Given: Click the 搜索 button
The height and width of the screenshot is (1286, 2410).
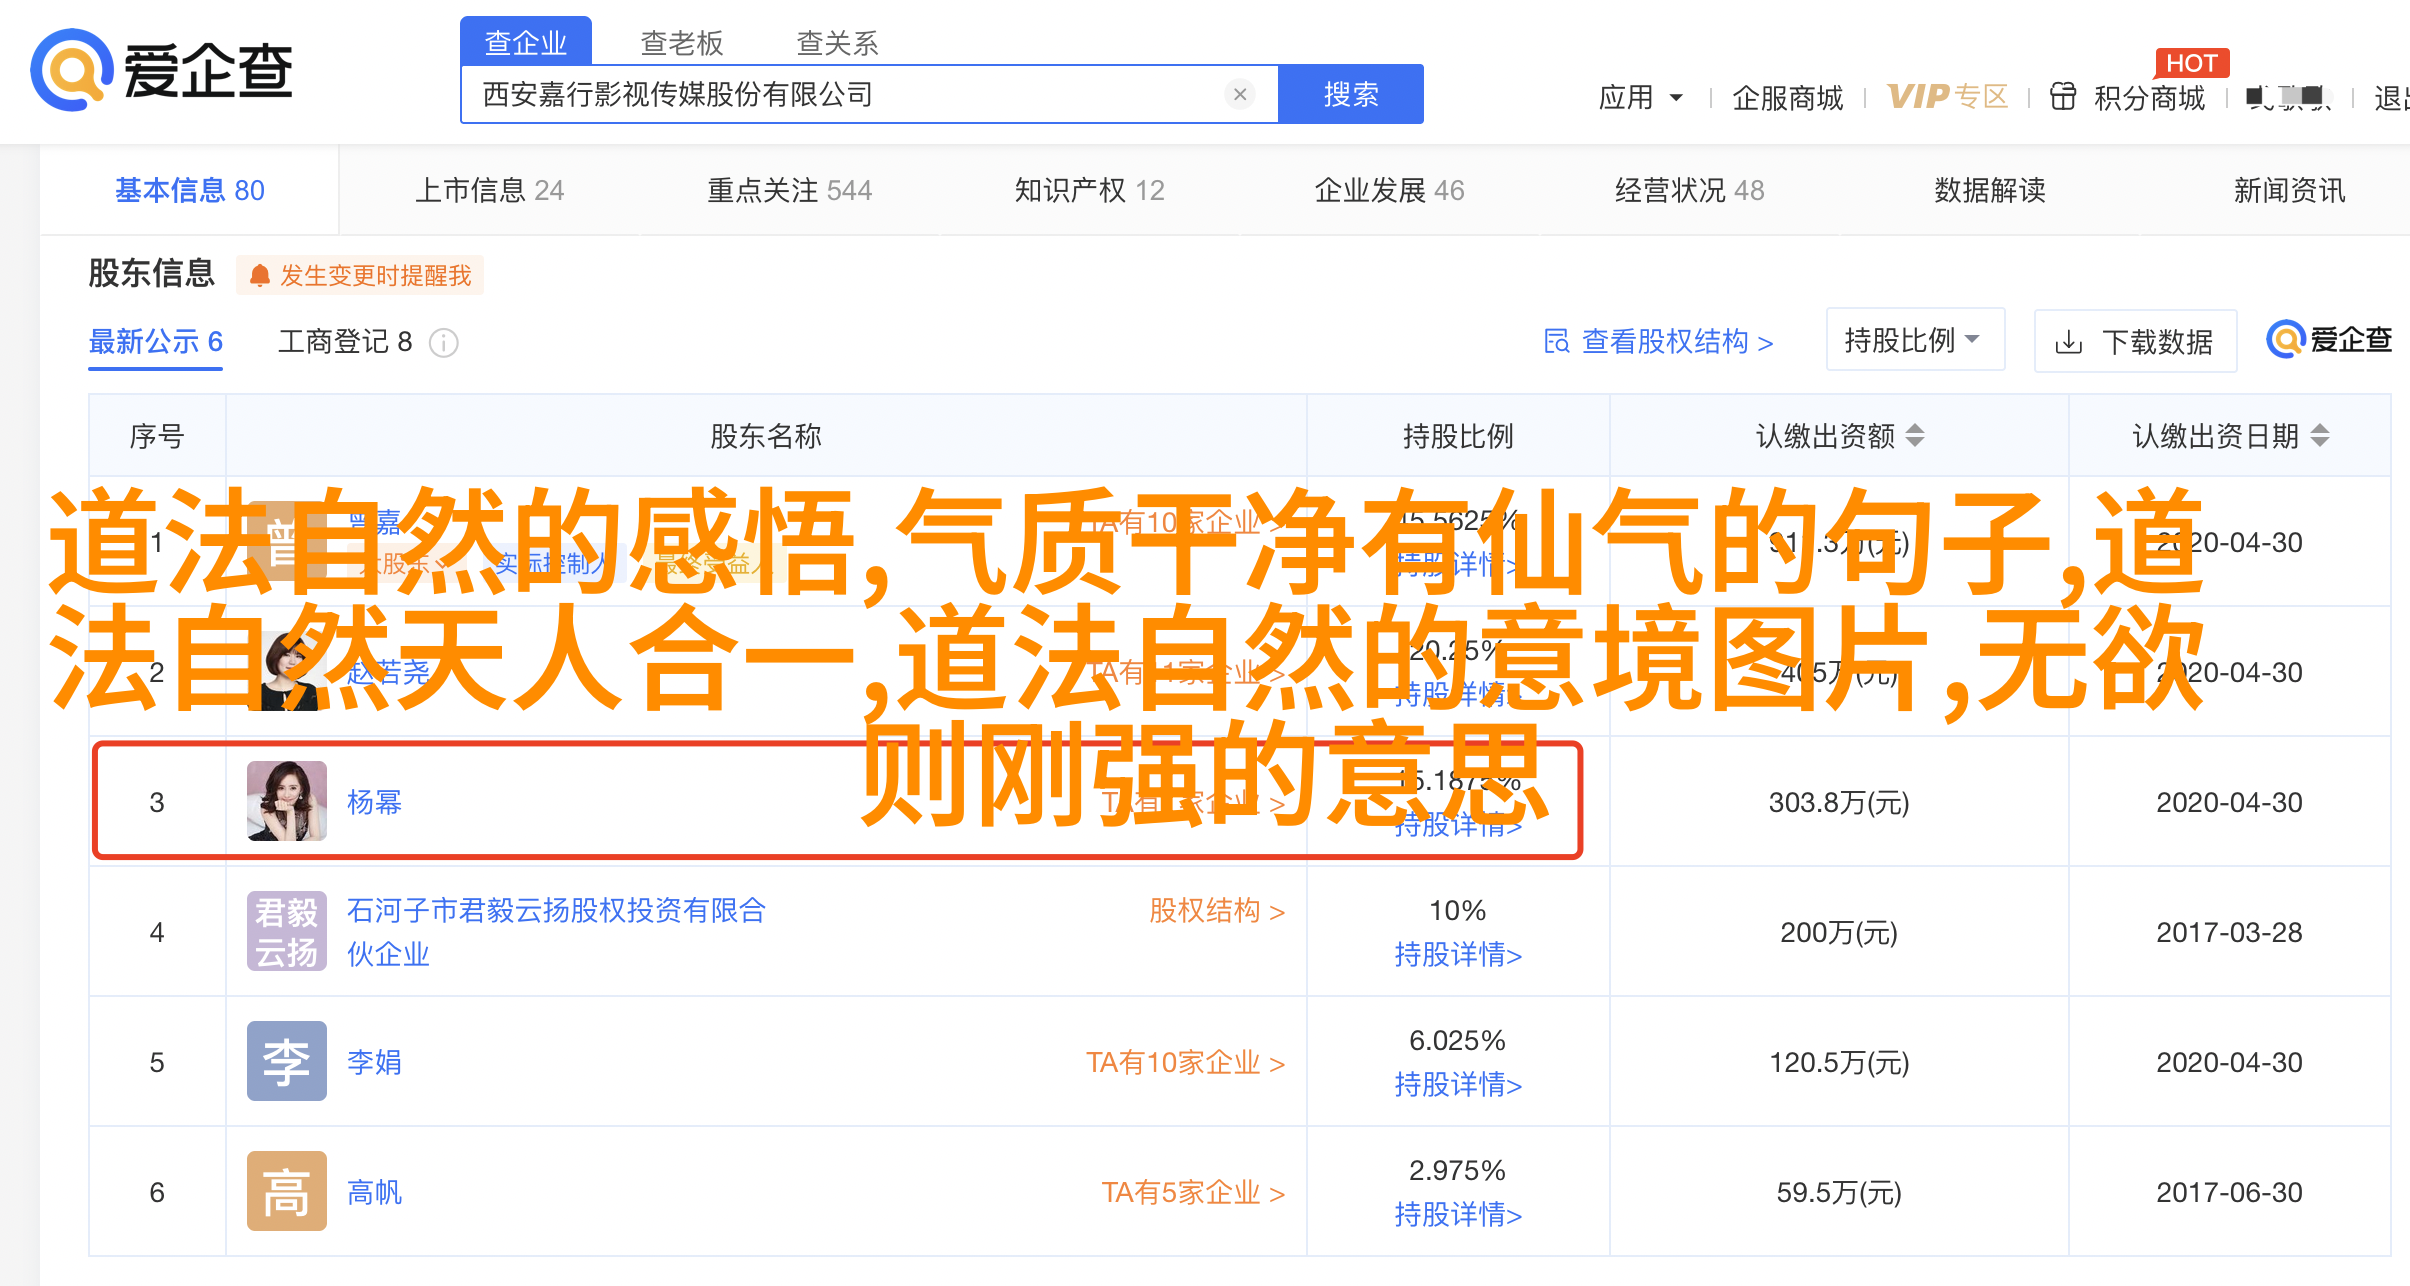Looking at the screenshot, I should pos(1351,94).
